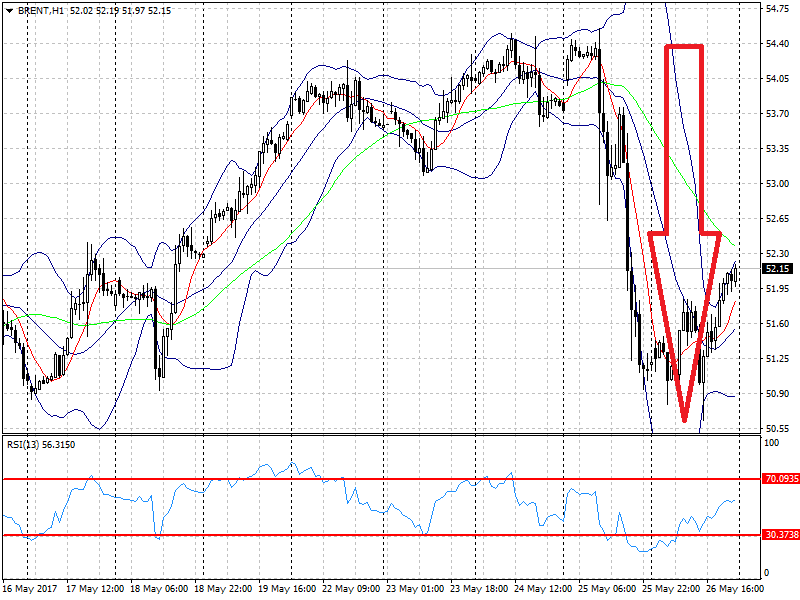This screenshot has height=600, width=800.
Task: Click the 54.75 price scale label
Action: [x=776, y=9]
